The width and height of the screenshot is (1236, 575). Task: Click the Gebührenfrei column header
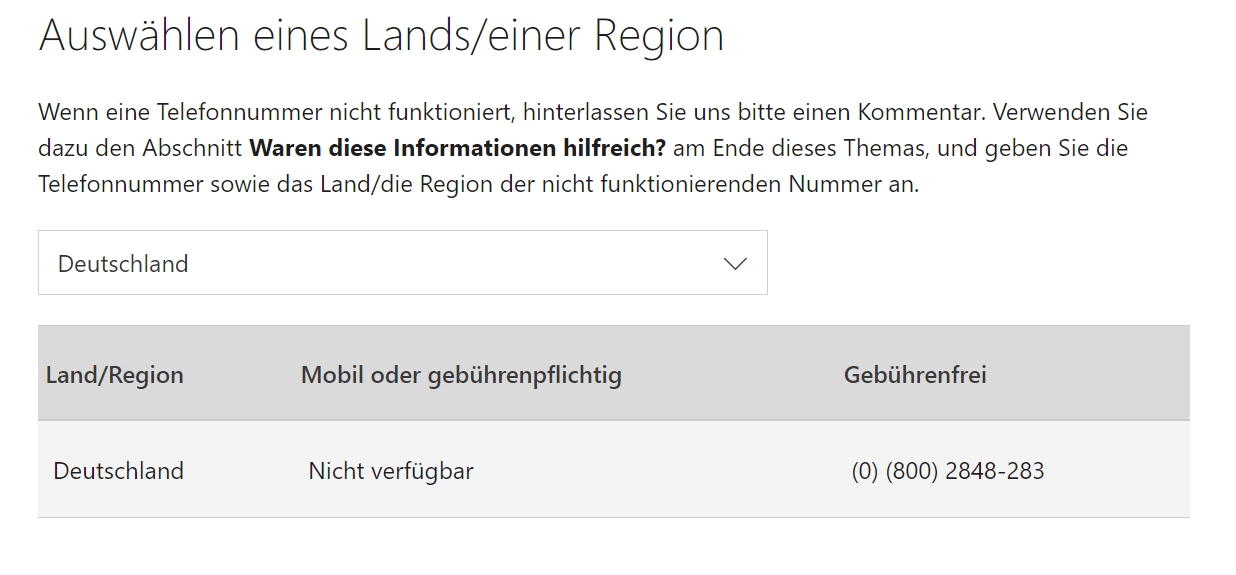pos(915,375)
